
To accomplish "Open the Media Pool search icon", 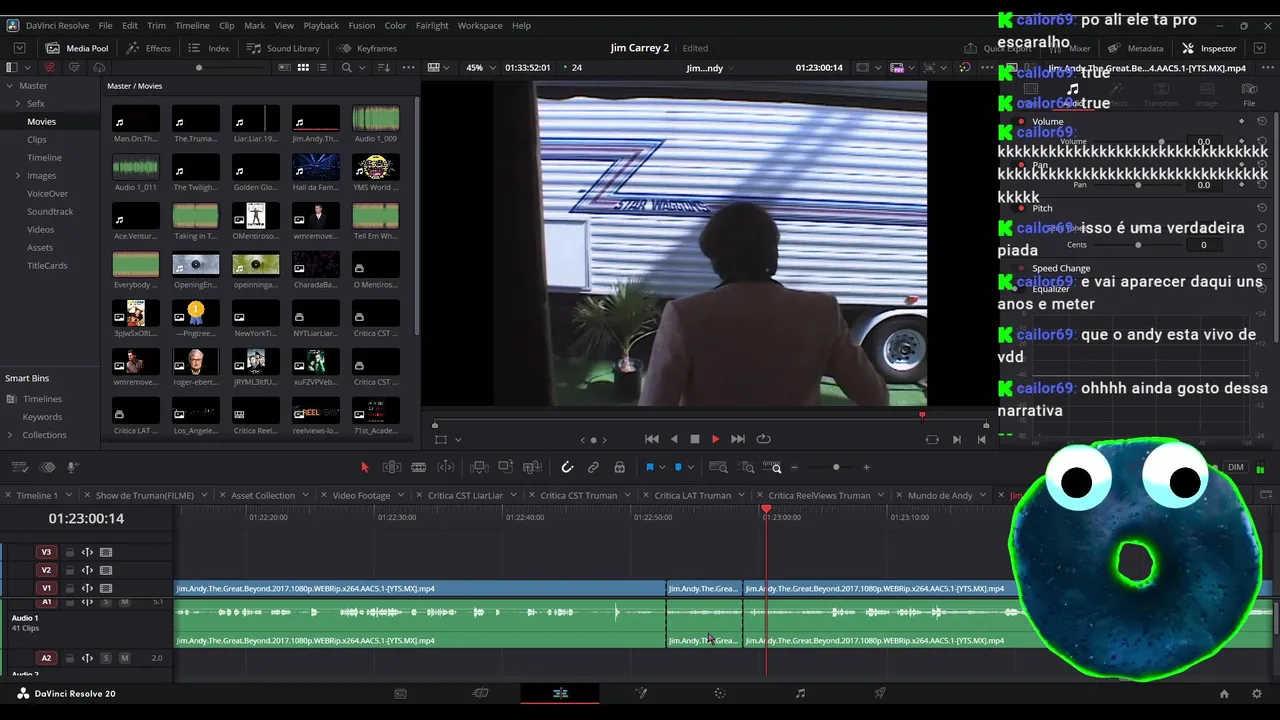I will 346,68.
